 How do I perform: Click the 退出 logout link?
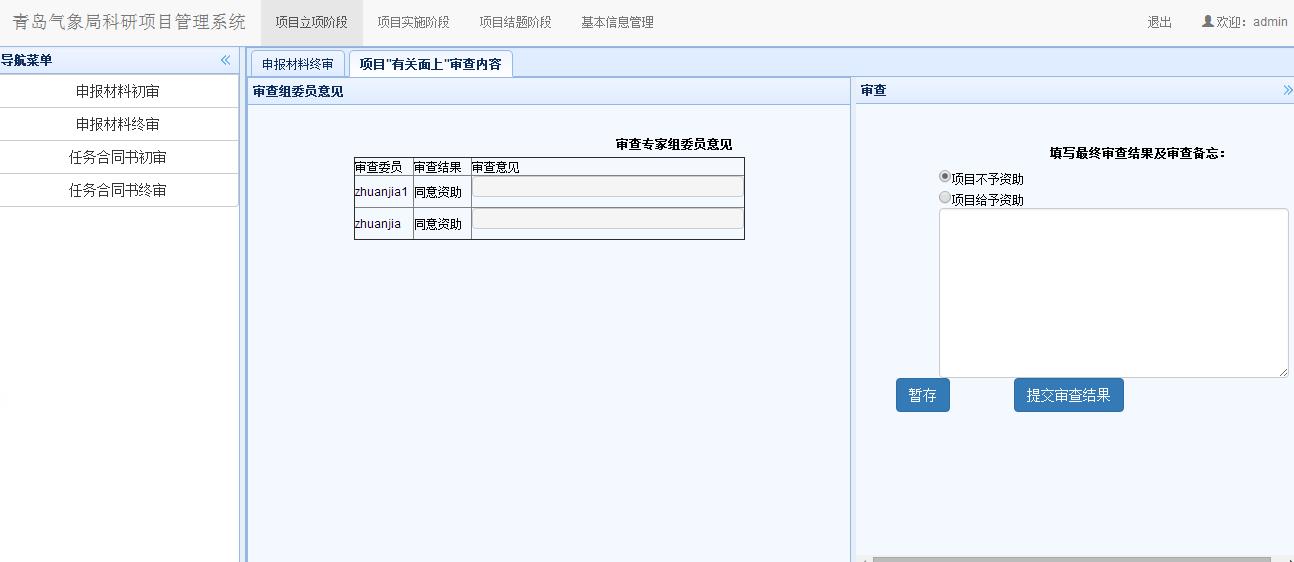click(x=1160, y=22)
